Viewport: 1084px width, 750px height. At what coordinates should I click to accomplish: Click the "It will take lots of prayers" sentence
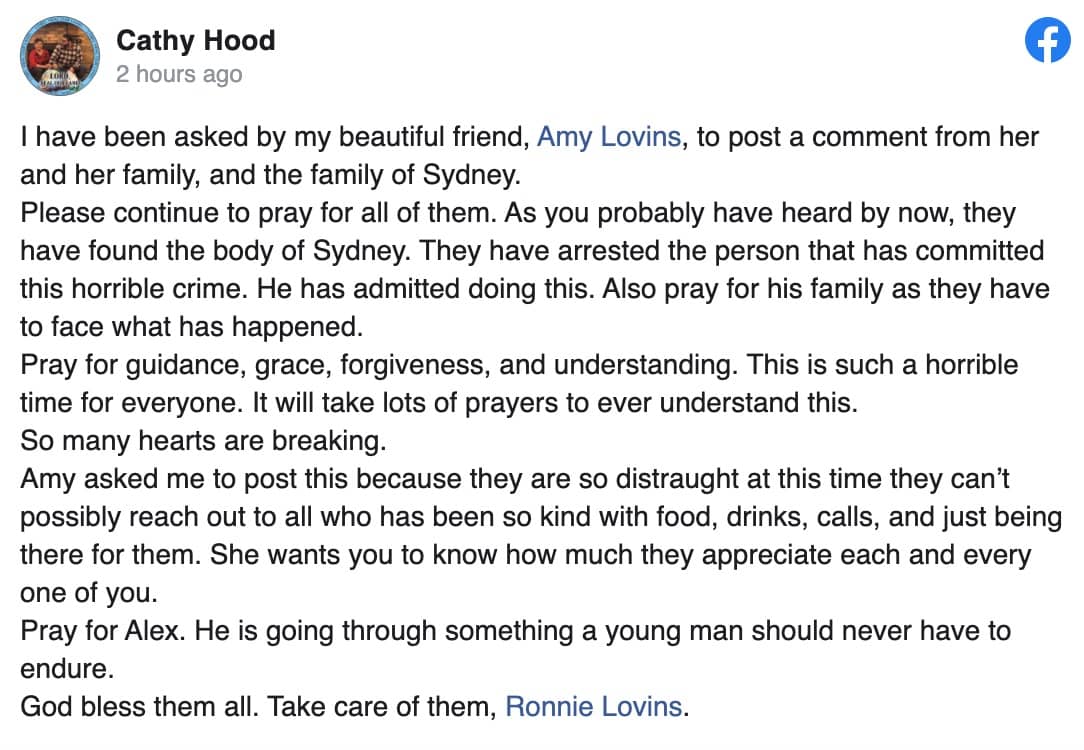[x=555, y=402]
